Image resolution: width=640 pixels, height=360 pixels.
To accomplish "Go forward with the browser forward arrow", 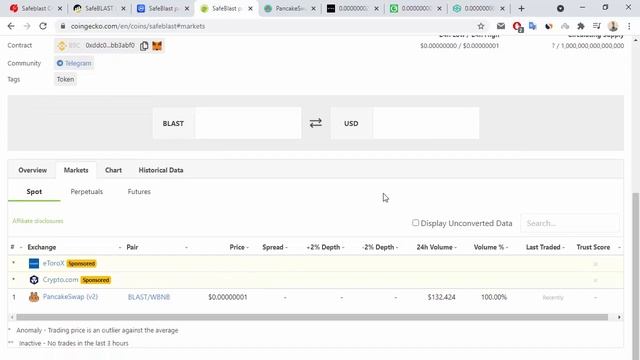I will 27,26.
